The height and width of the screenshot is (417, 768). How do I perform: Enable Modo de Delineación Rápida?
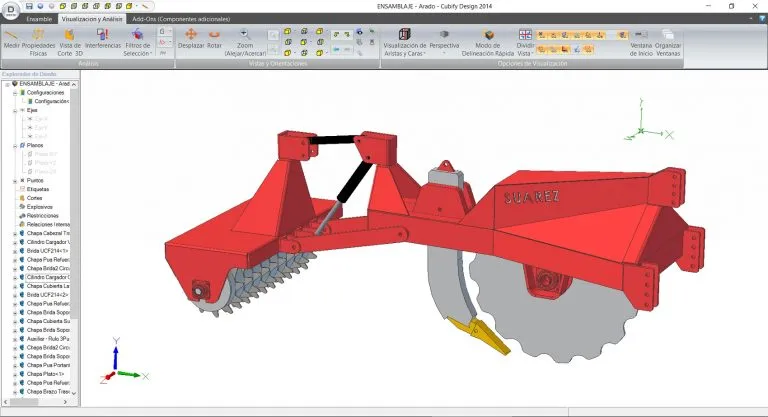point(487,40)
